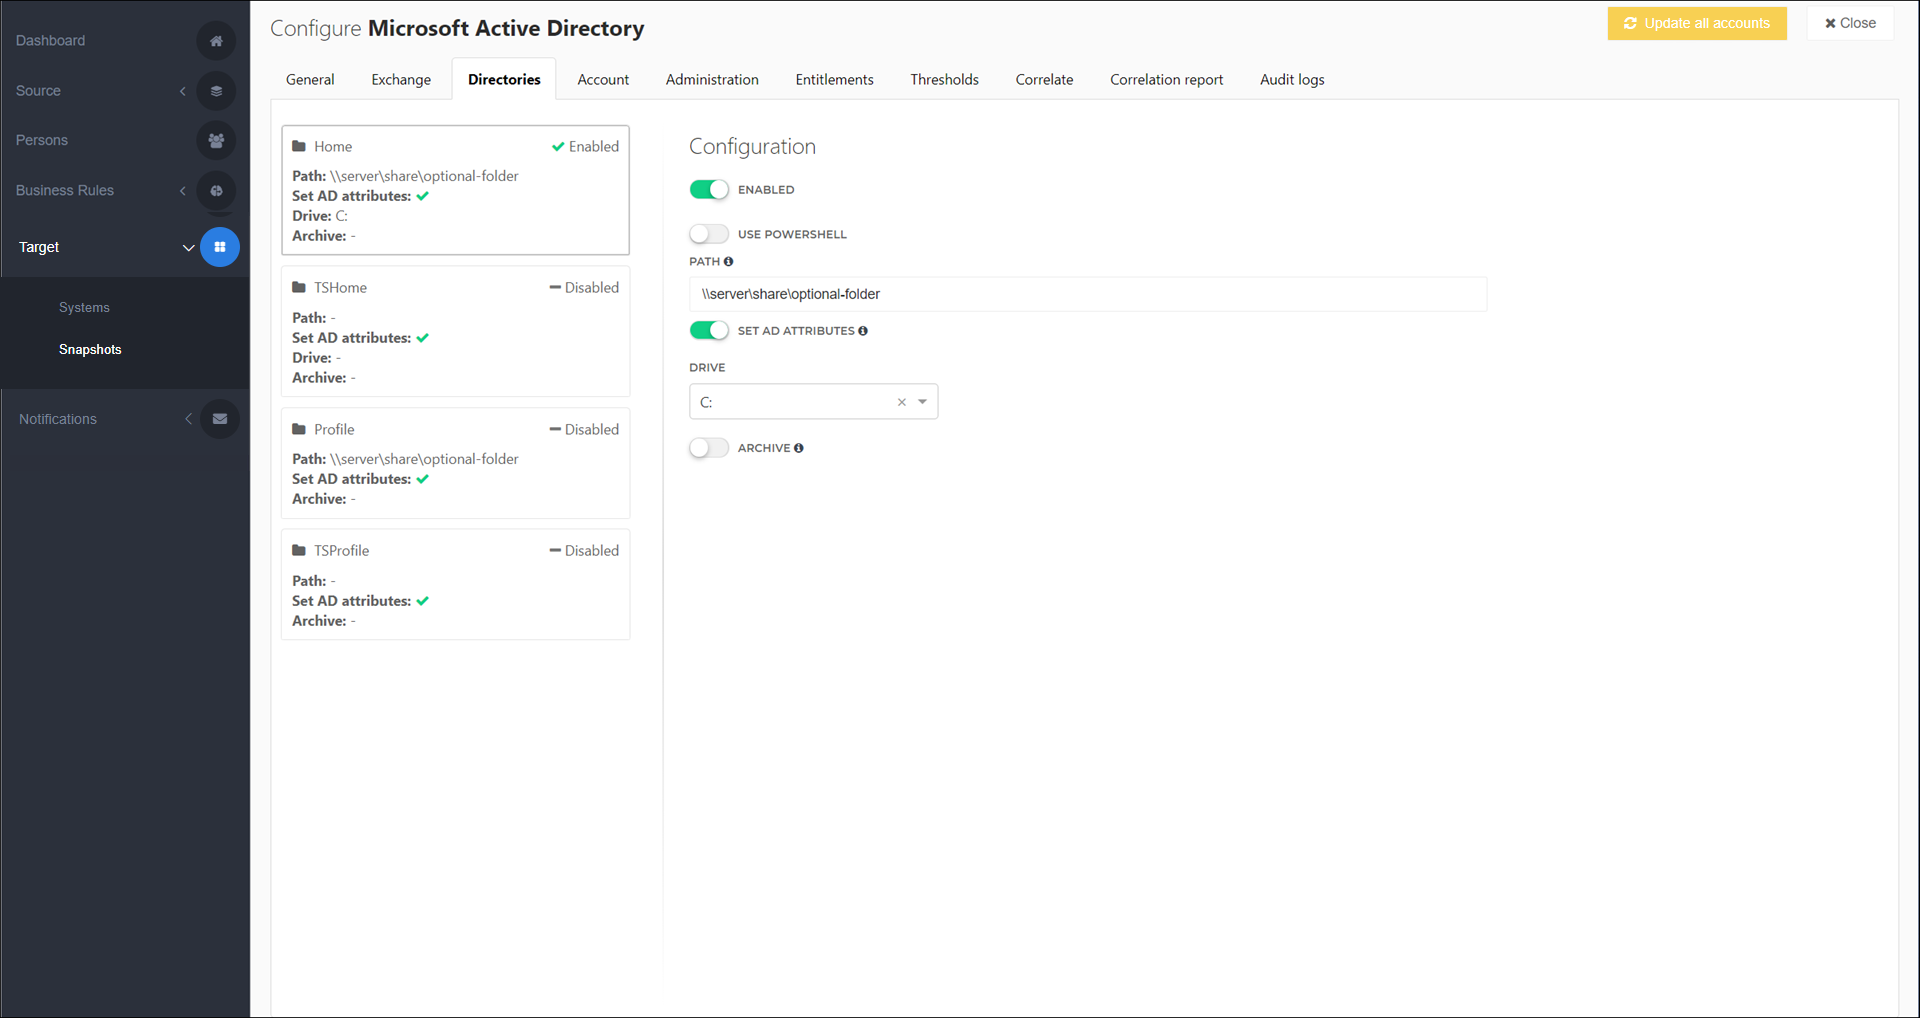
Task: Open the Account tab
Action: pos(603,80)
